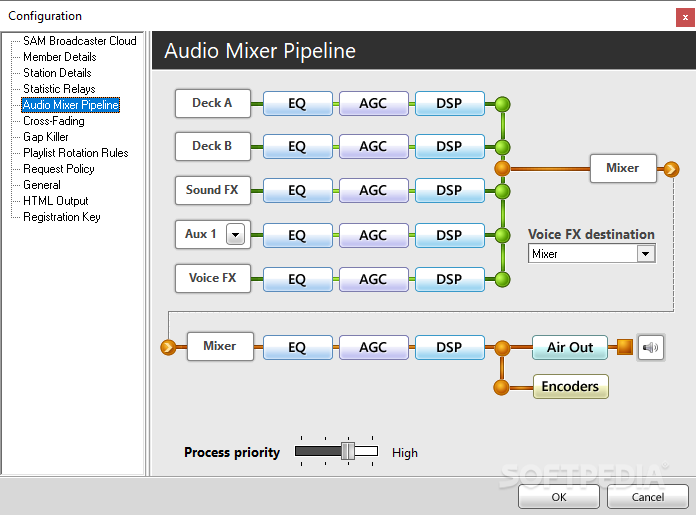Click the Deck B source box
This screenshot has height=515, width=696.
point(213,146)
